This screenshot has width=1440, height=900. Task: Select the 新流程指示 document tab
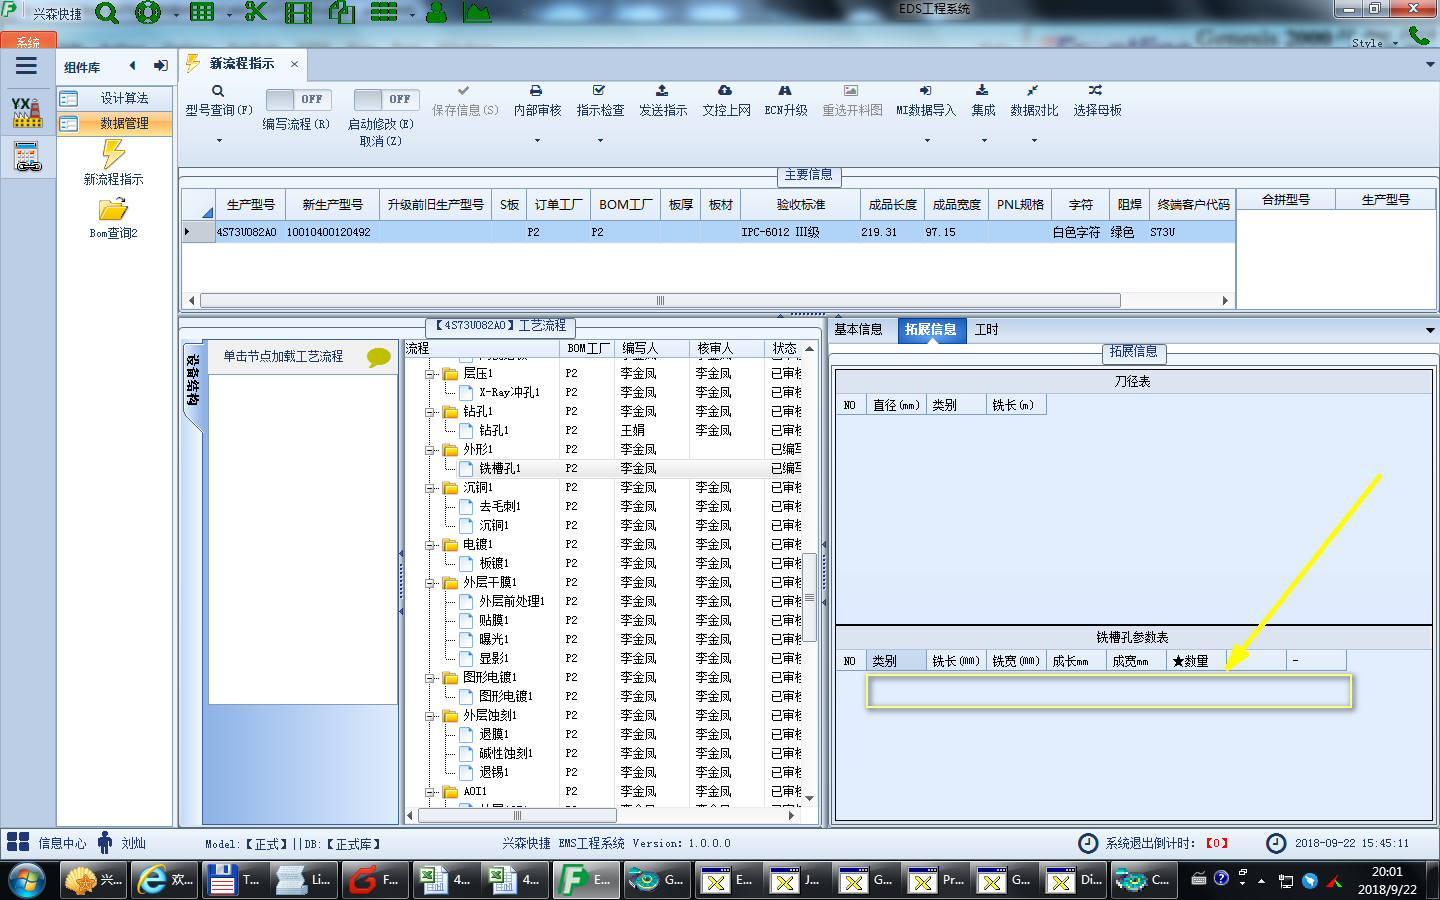pyautogui.click(x=242, y=63)
